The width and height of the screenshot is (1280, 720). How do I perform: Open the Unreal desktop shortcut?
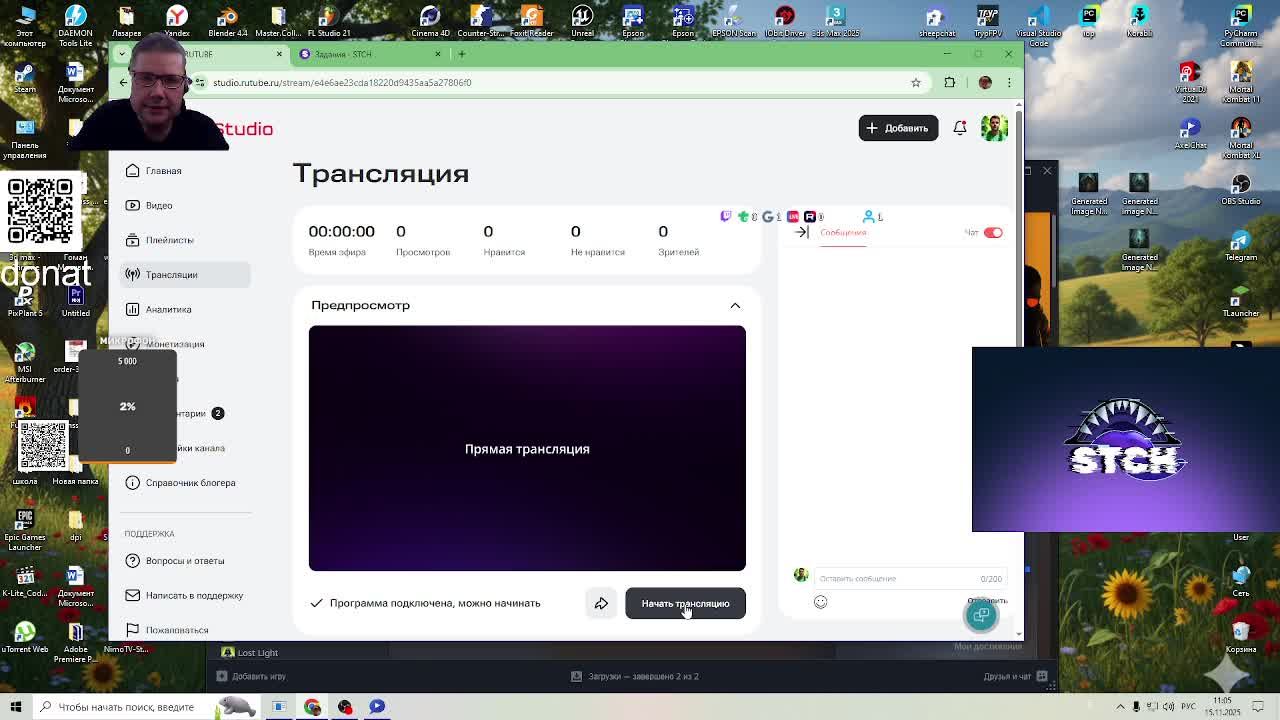(582, 21)
